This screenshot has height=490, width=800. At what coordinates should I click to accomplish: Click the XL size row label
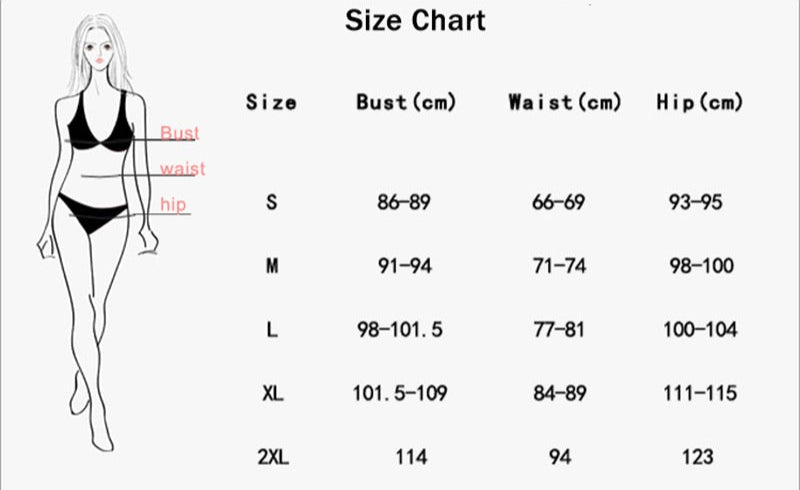click(271, 394)
